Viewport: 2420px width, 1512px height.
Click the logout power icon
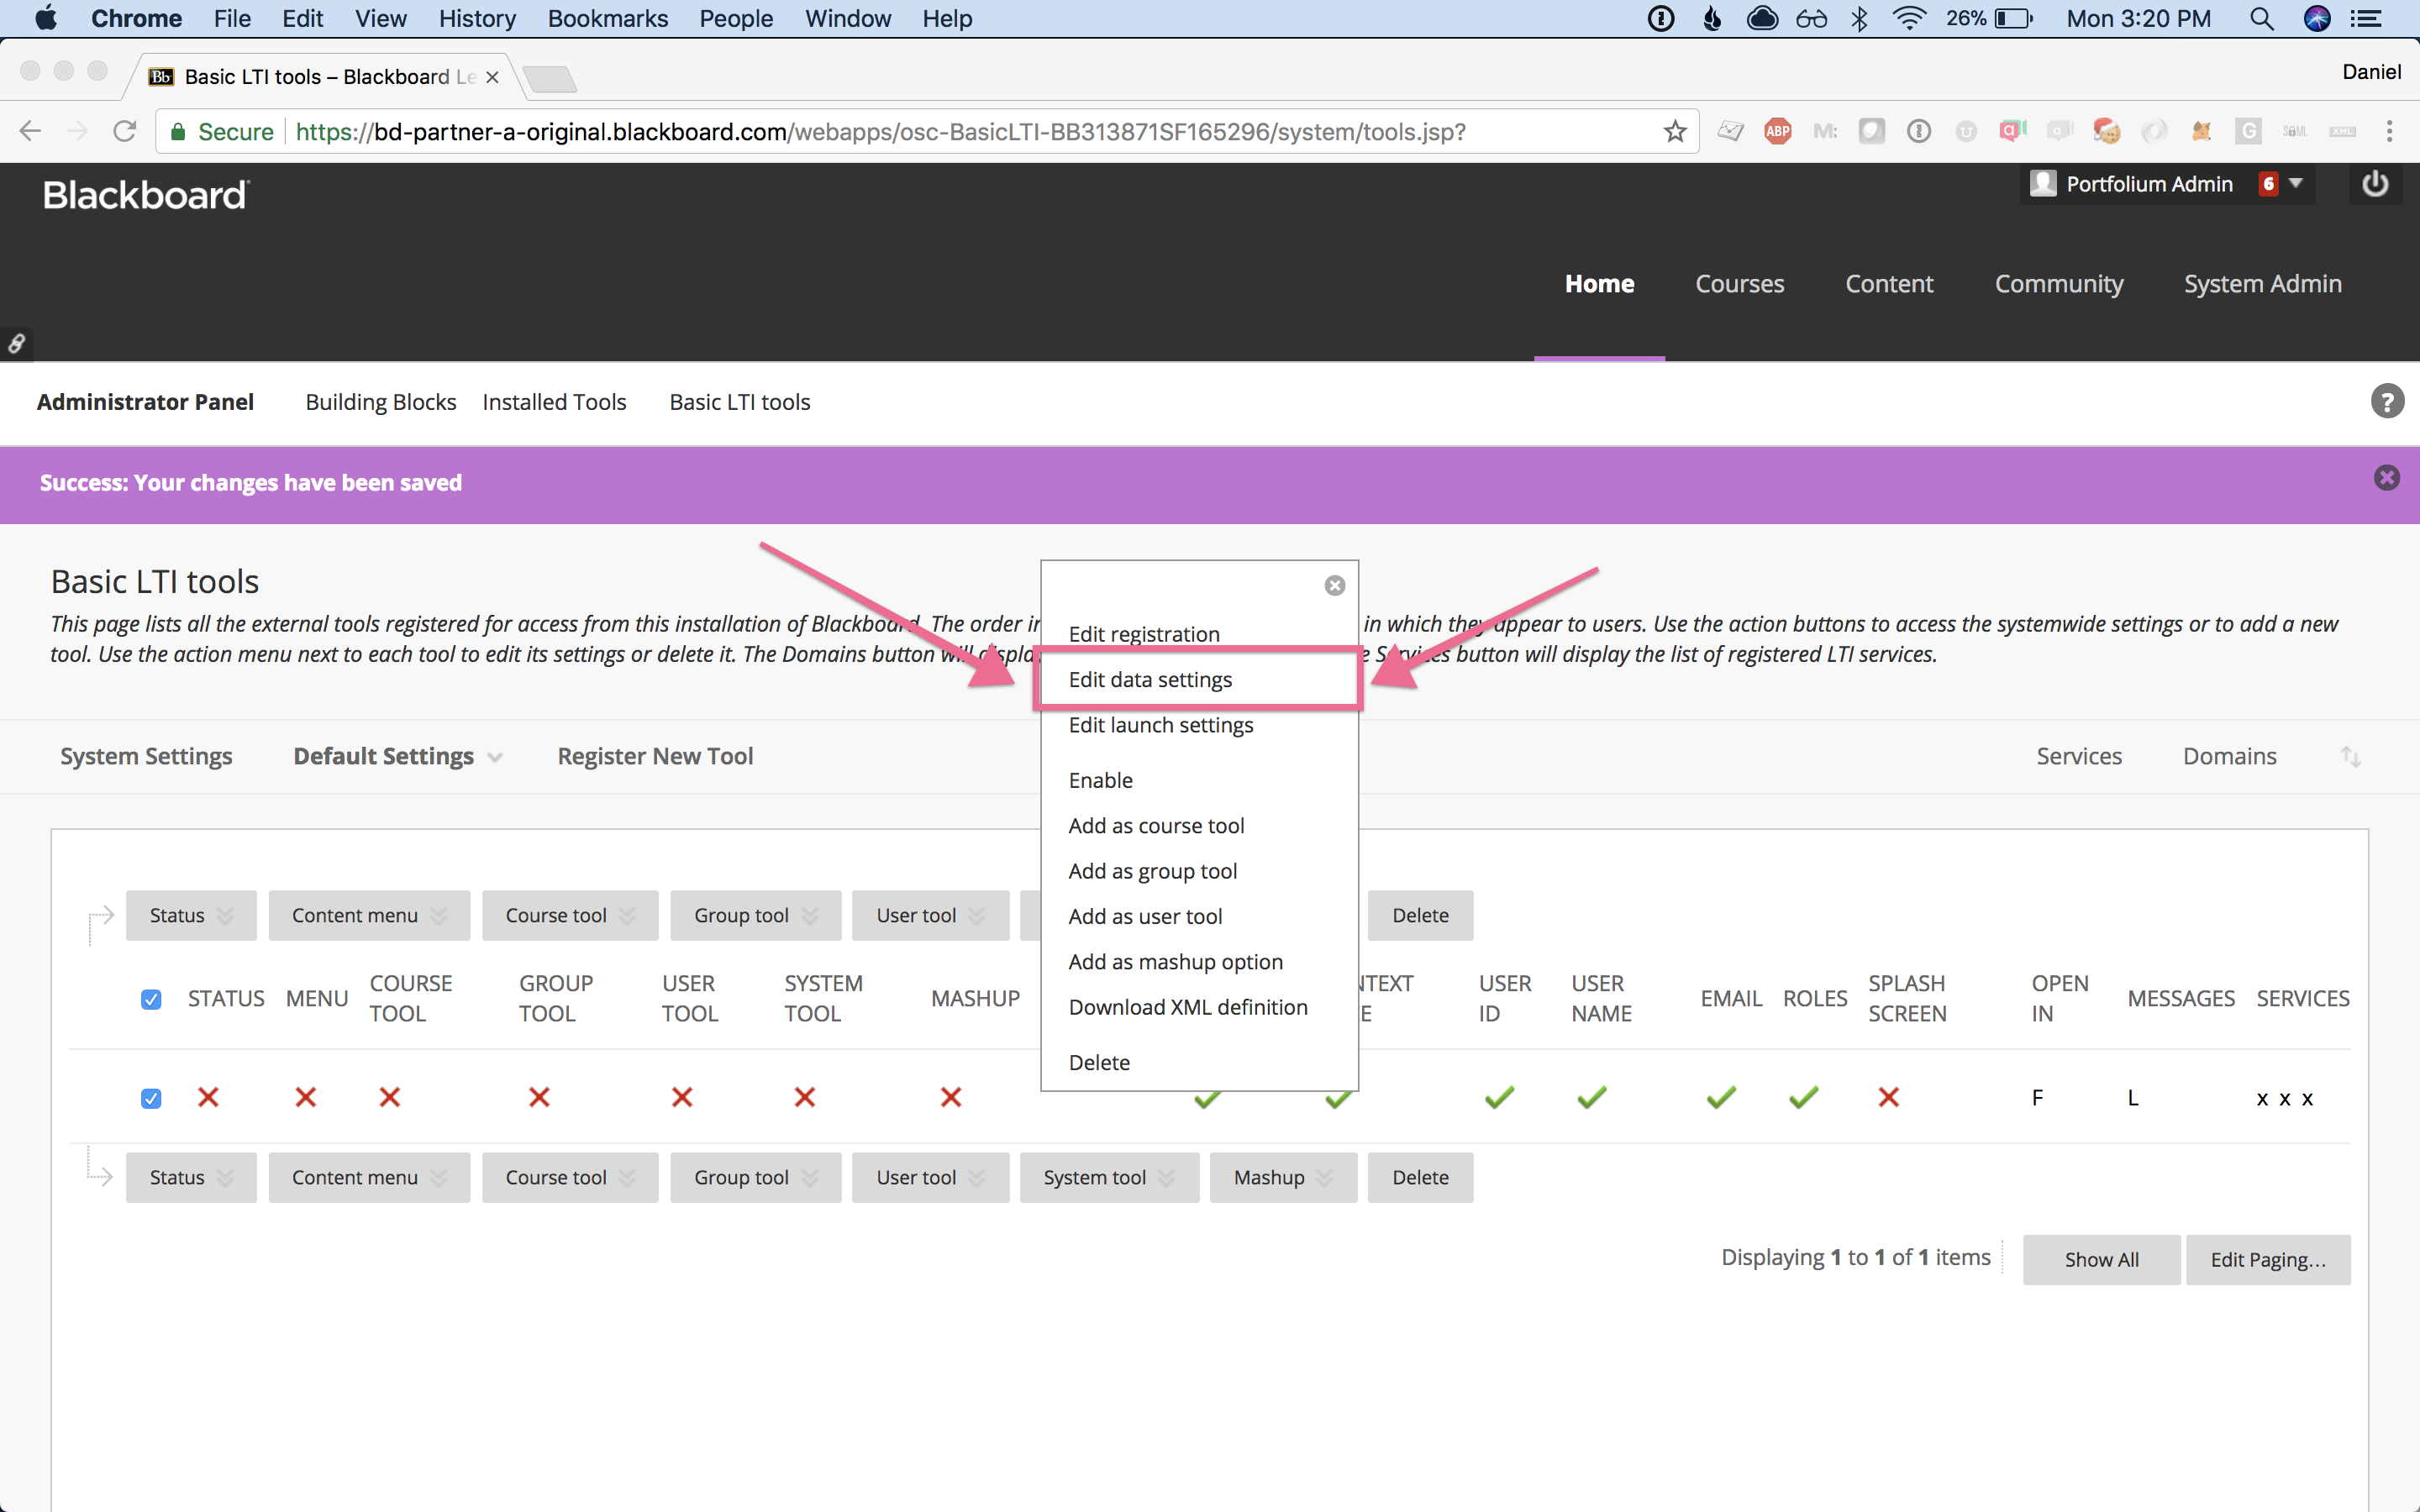coord(2375,184)
